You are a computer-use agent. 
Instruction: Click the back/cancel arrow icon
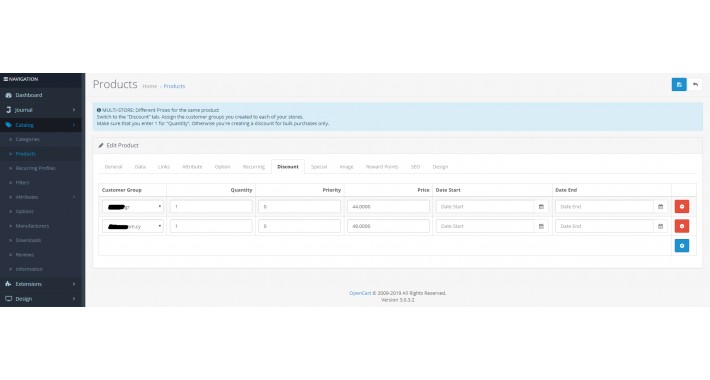[695, 85]
